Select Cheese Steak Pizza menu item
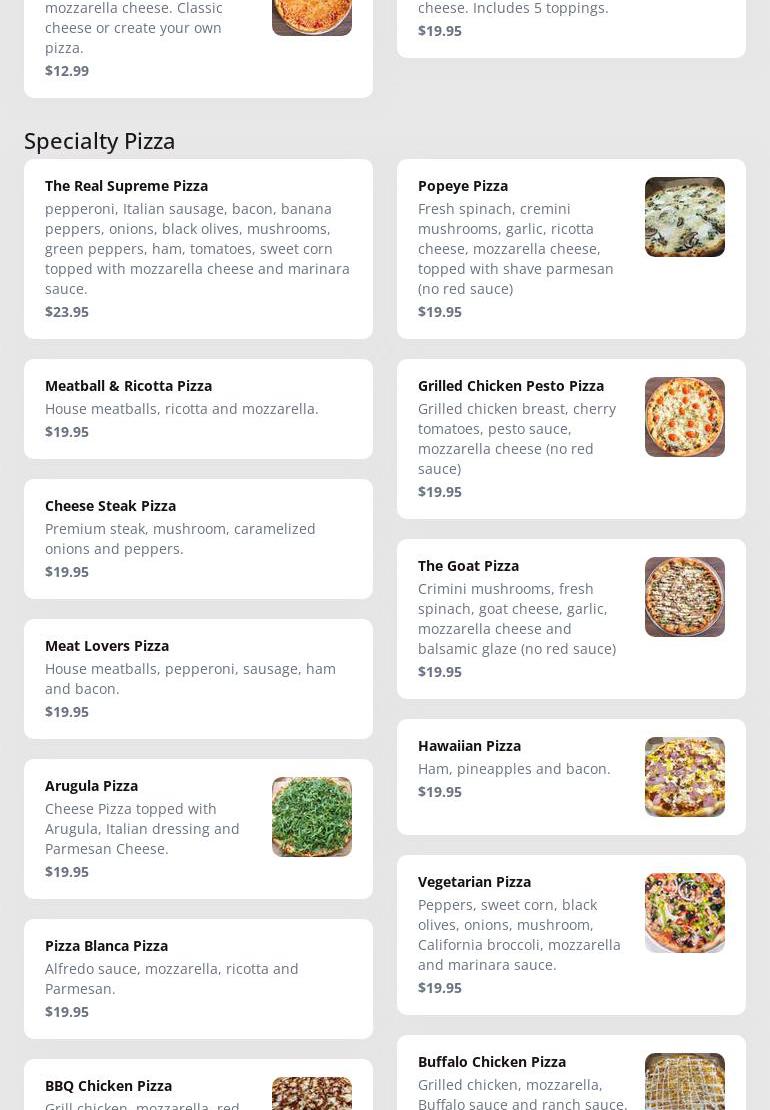770x1110 pixels. 110,506
